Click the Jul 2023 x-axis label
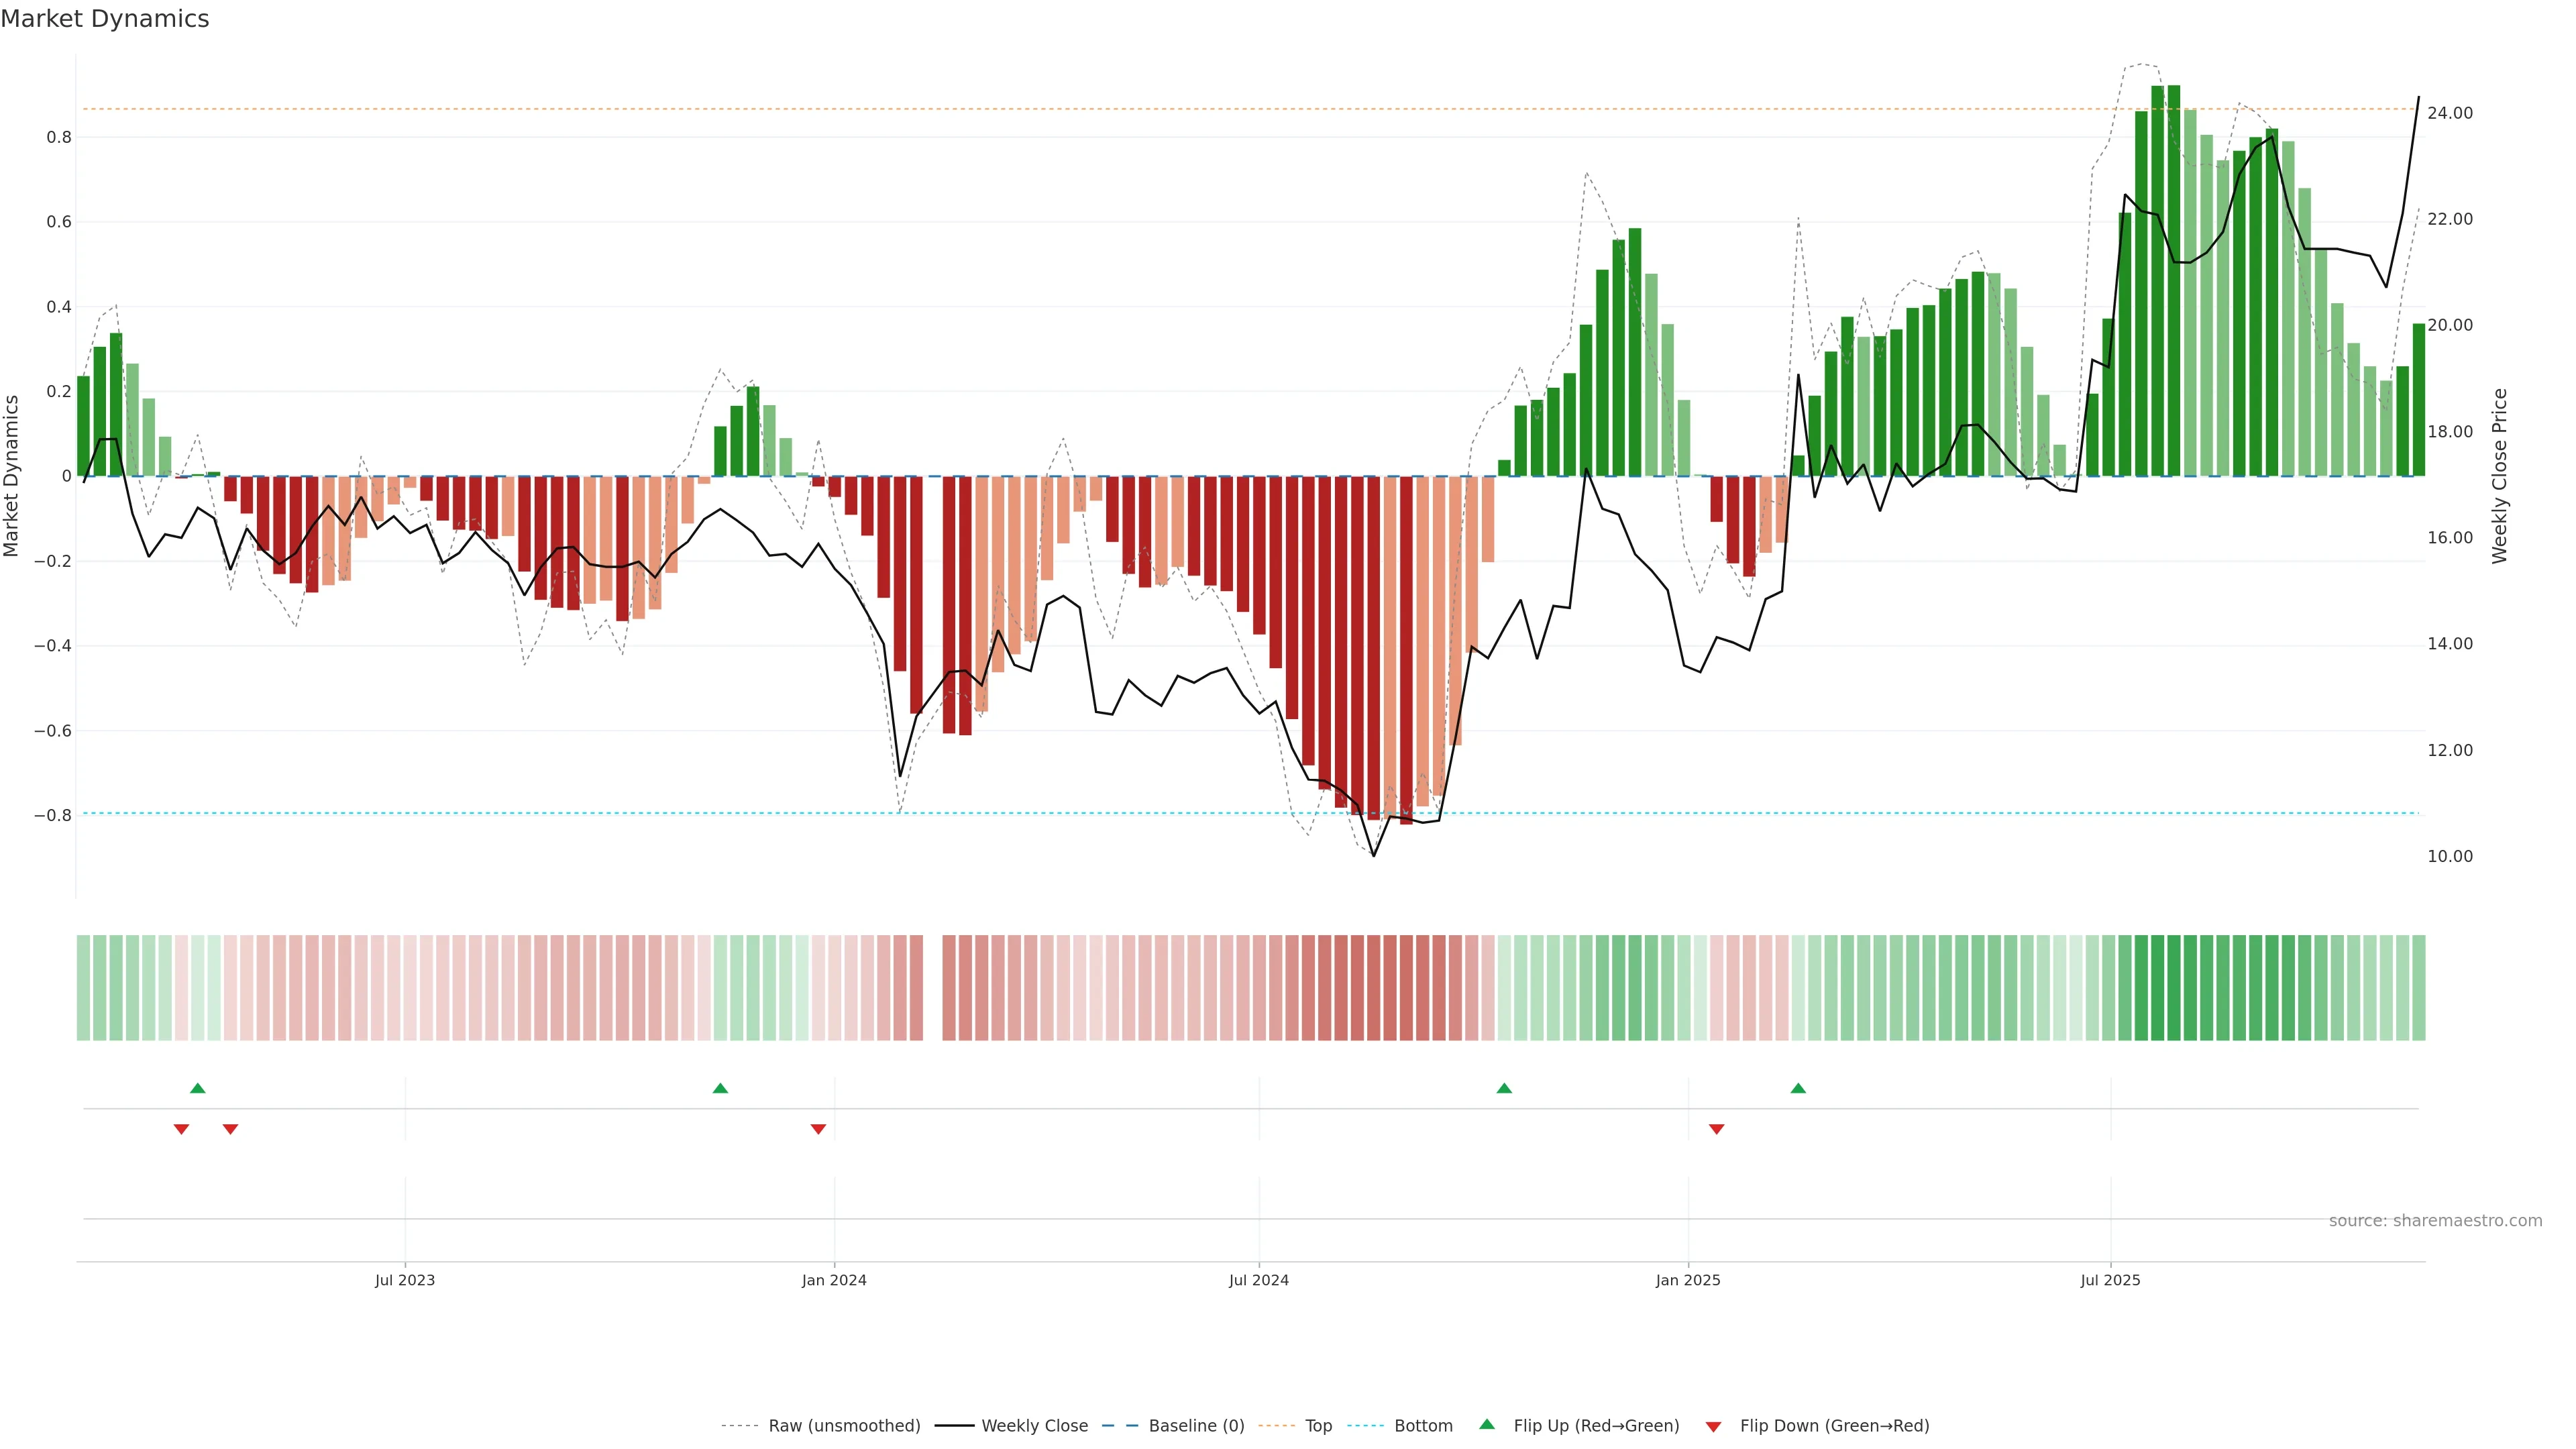This screenshot has width=2576, height=1449. 405,1280
